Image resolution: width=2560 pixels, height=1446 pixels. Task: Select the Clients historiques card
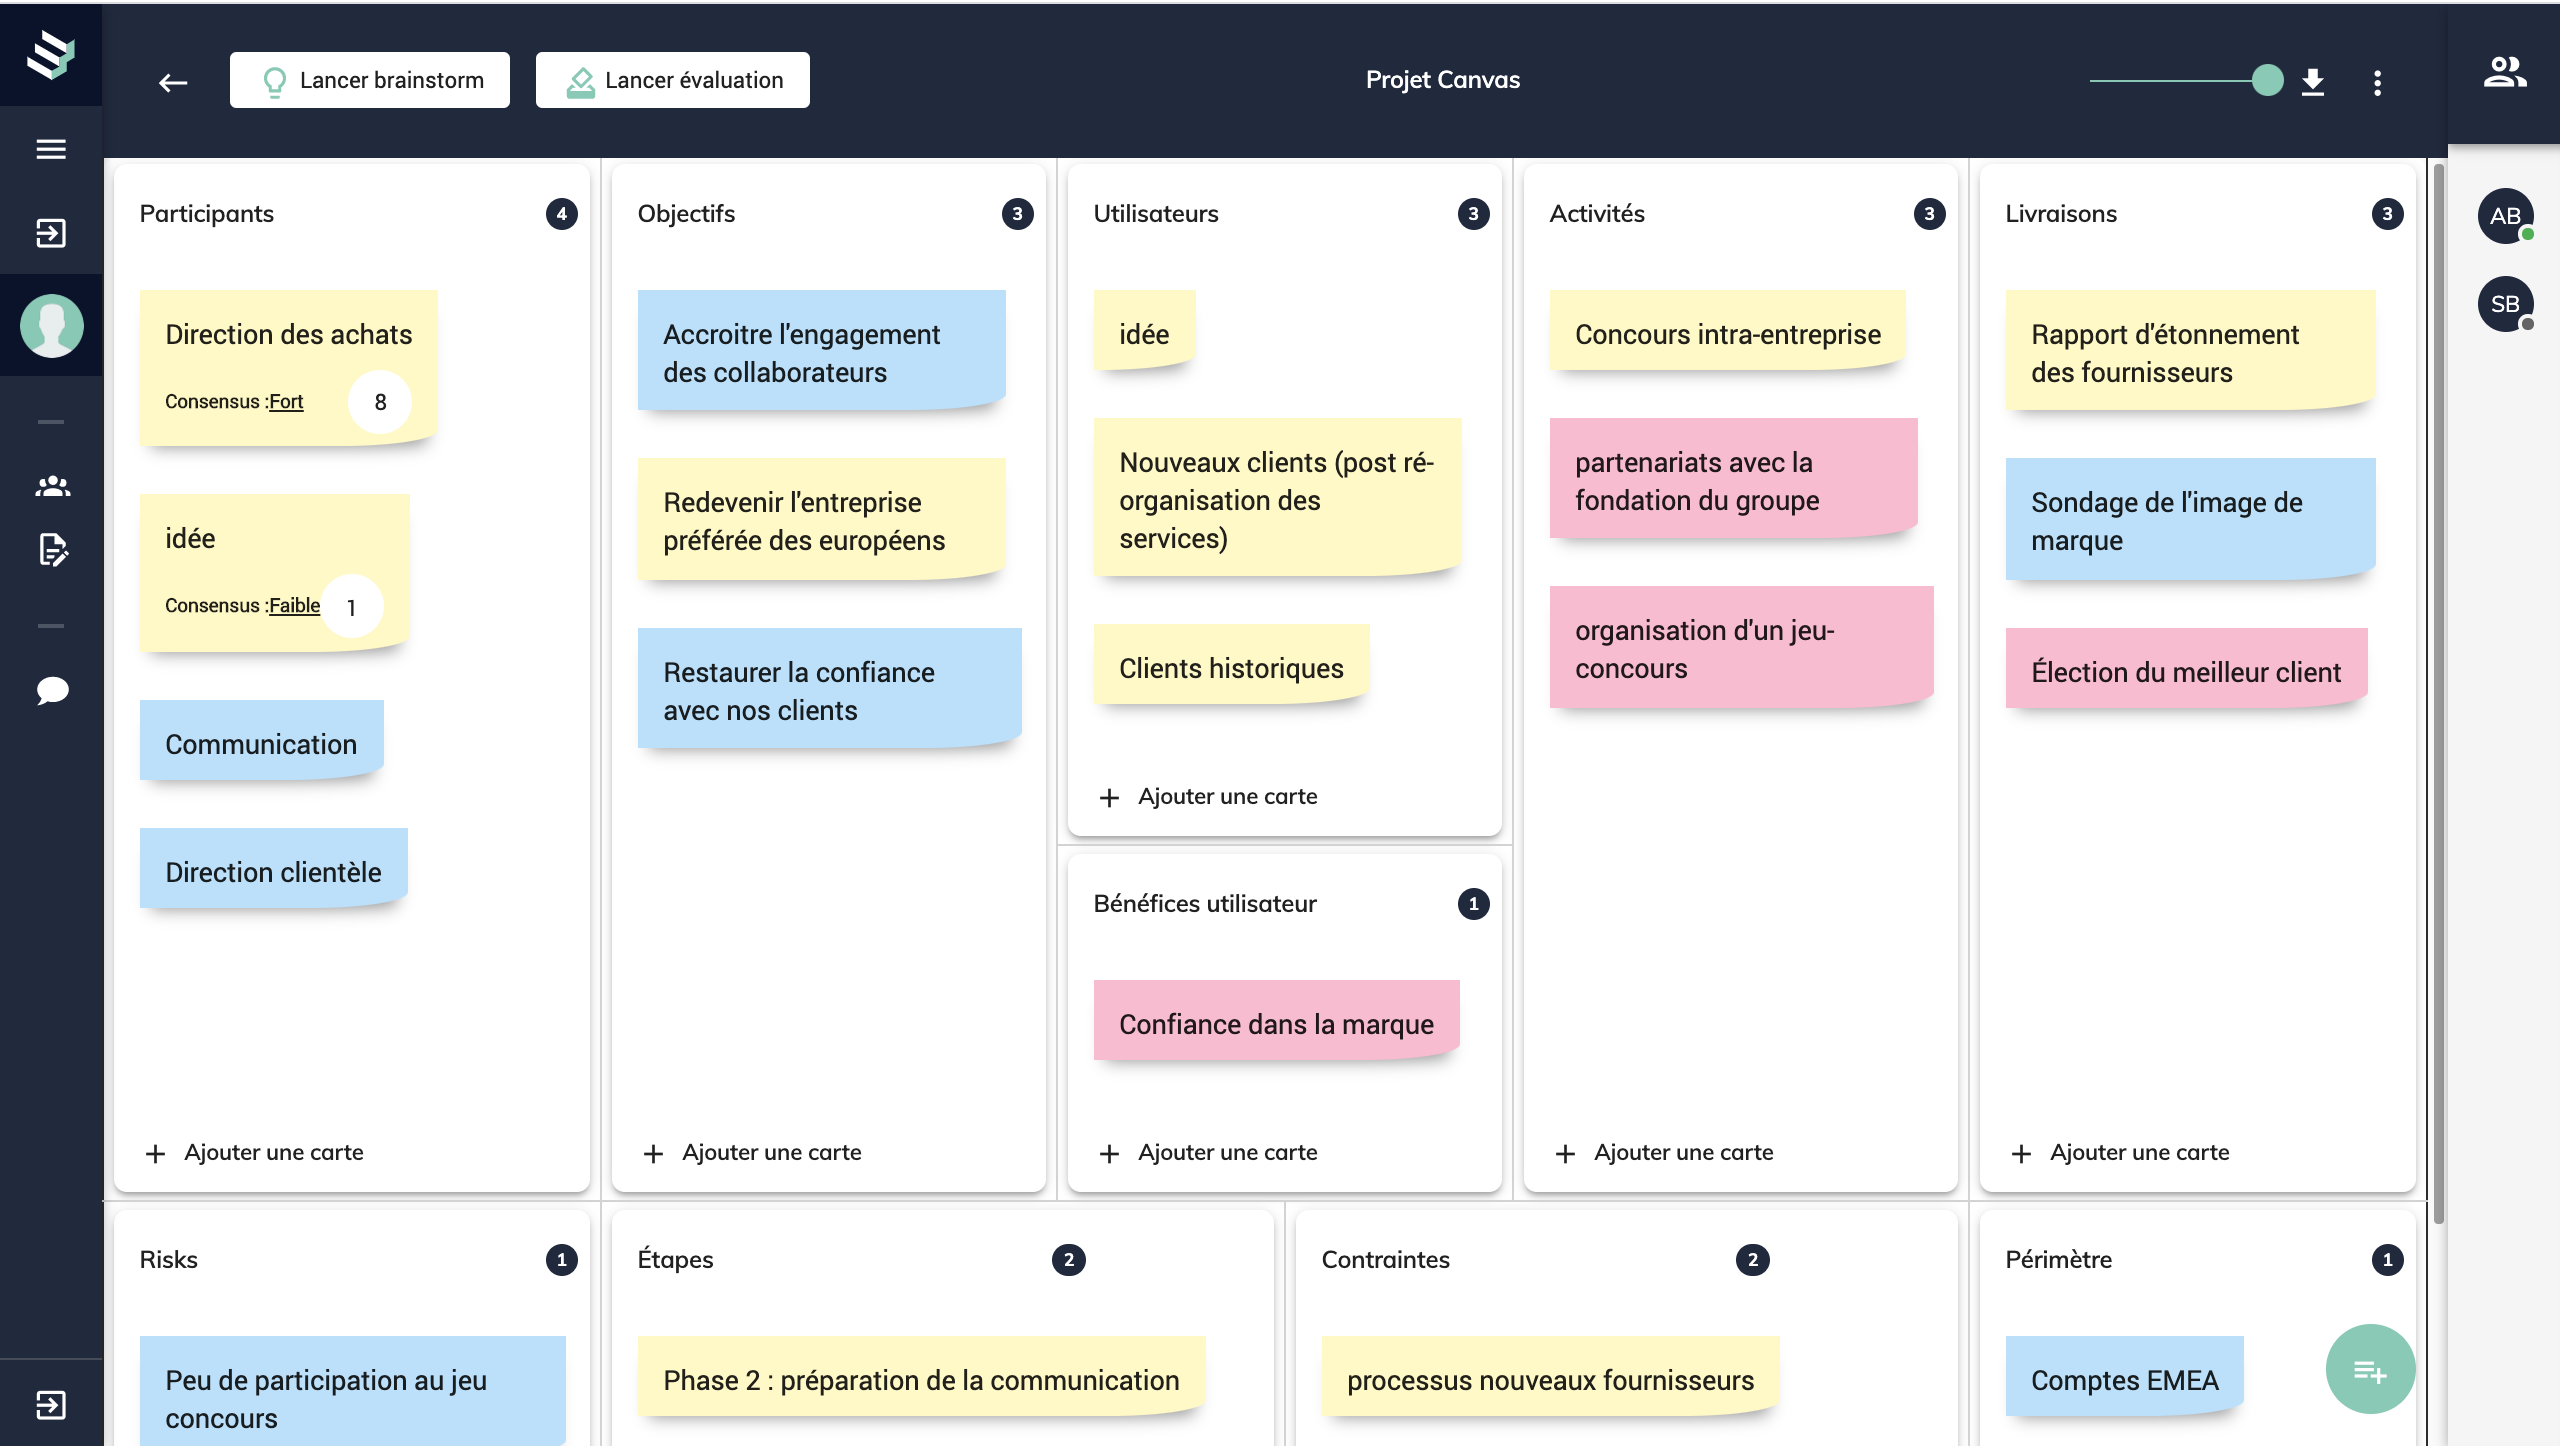[1232, 664]
